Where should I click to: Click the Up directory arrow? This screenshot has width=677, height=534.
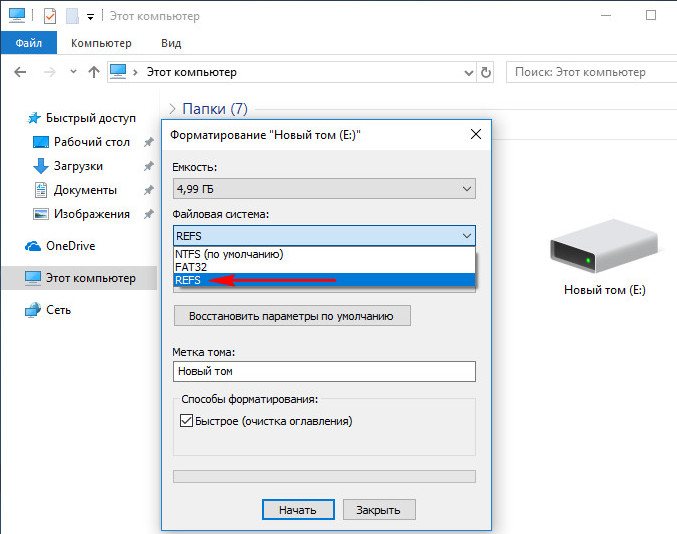94,73
